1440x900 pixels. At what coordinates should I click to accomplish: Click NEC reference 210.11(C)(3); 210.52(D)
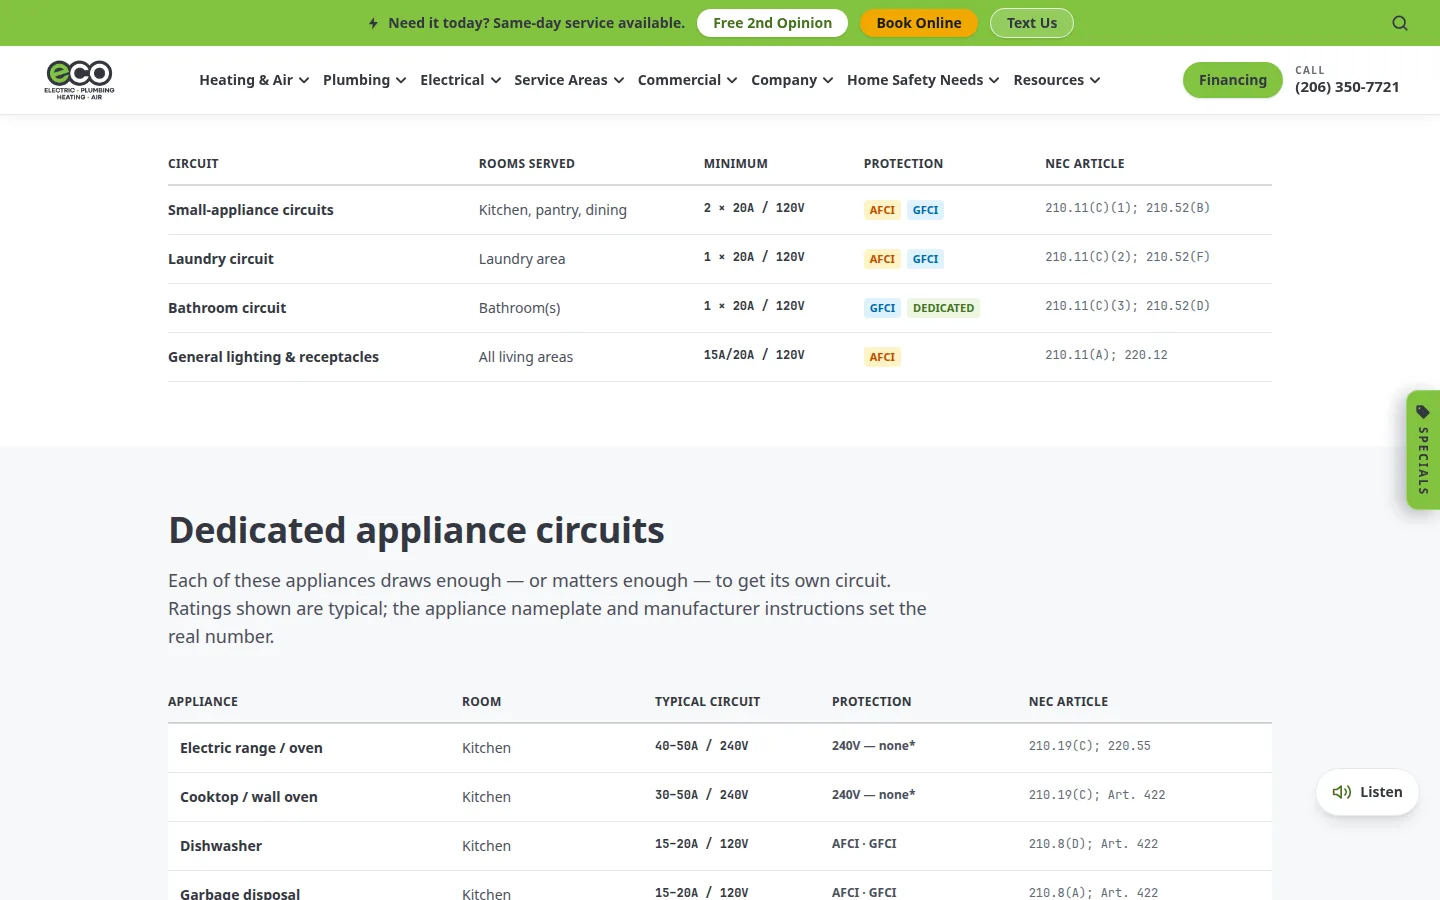[x=1127, y=306]
